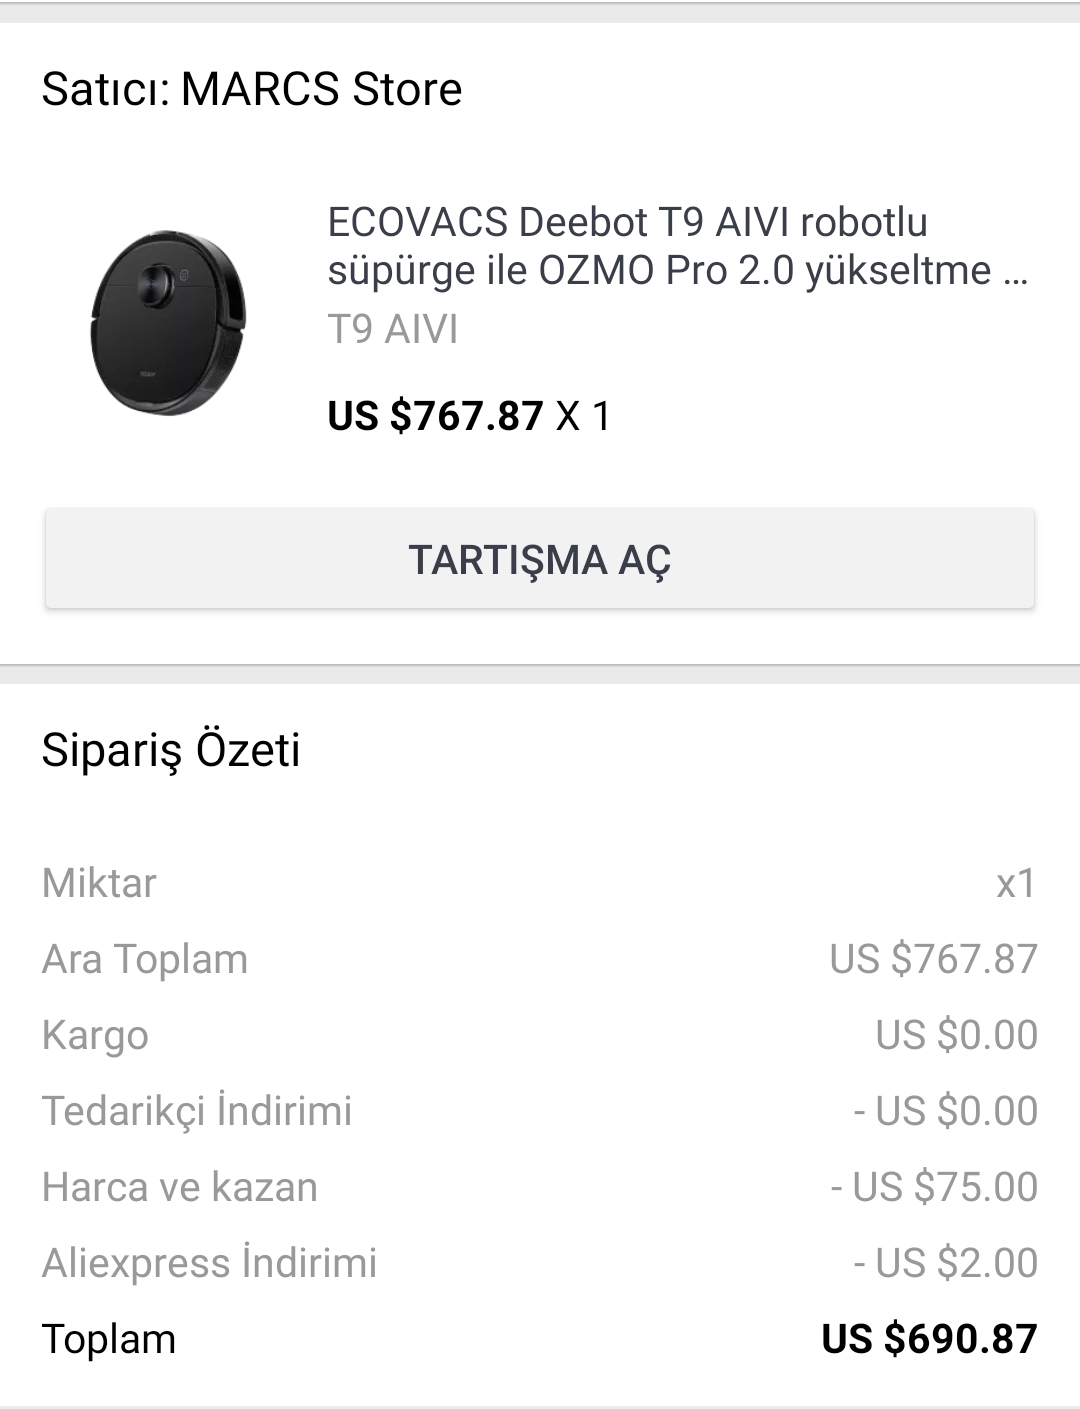Tap the Kargo amount US $0.00
Screen dimensions: 1080x1409
point(956,1035)
